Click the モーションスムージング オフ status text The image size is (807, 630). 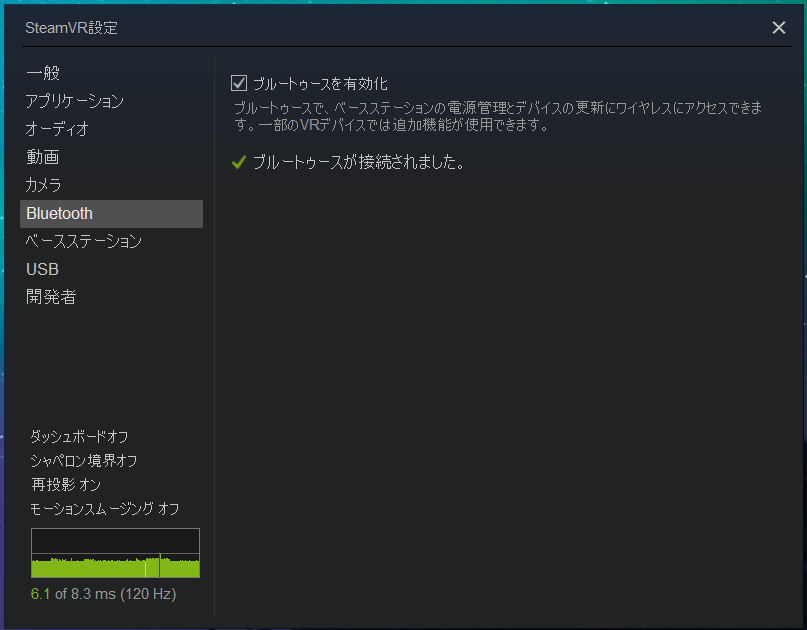pyautogui.click(x=104, y=509)
